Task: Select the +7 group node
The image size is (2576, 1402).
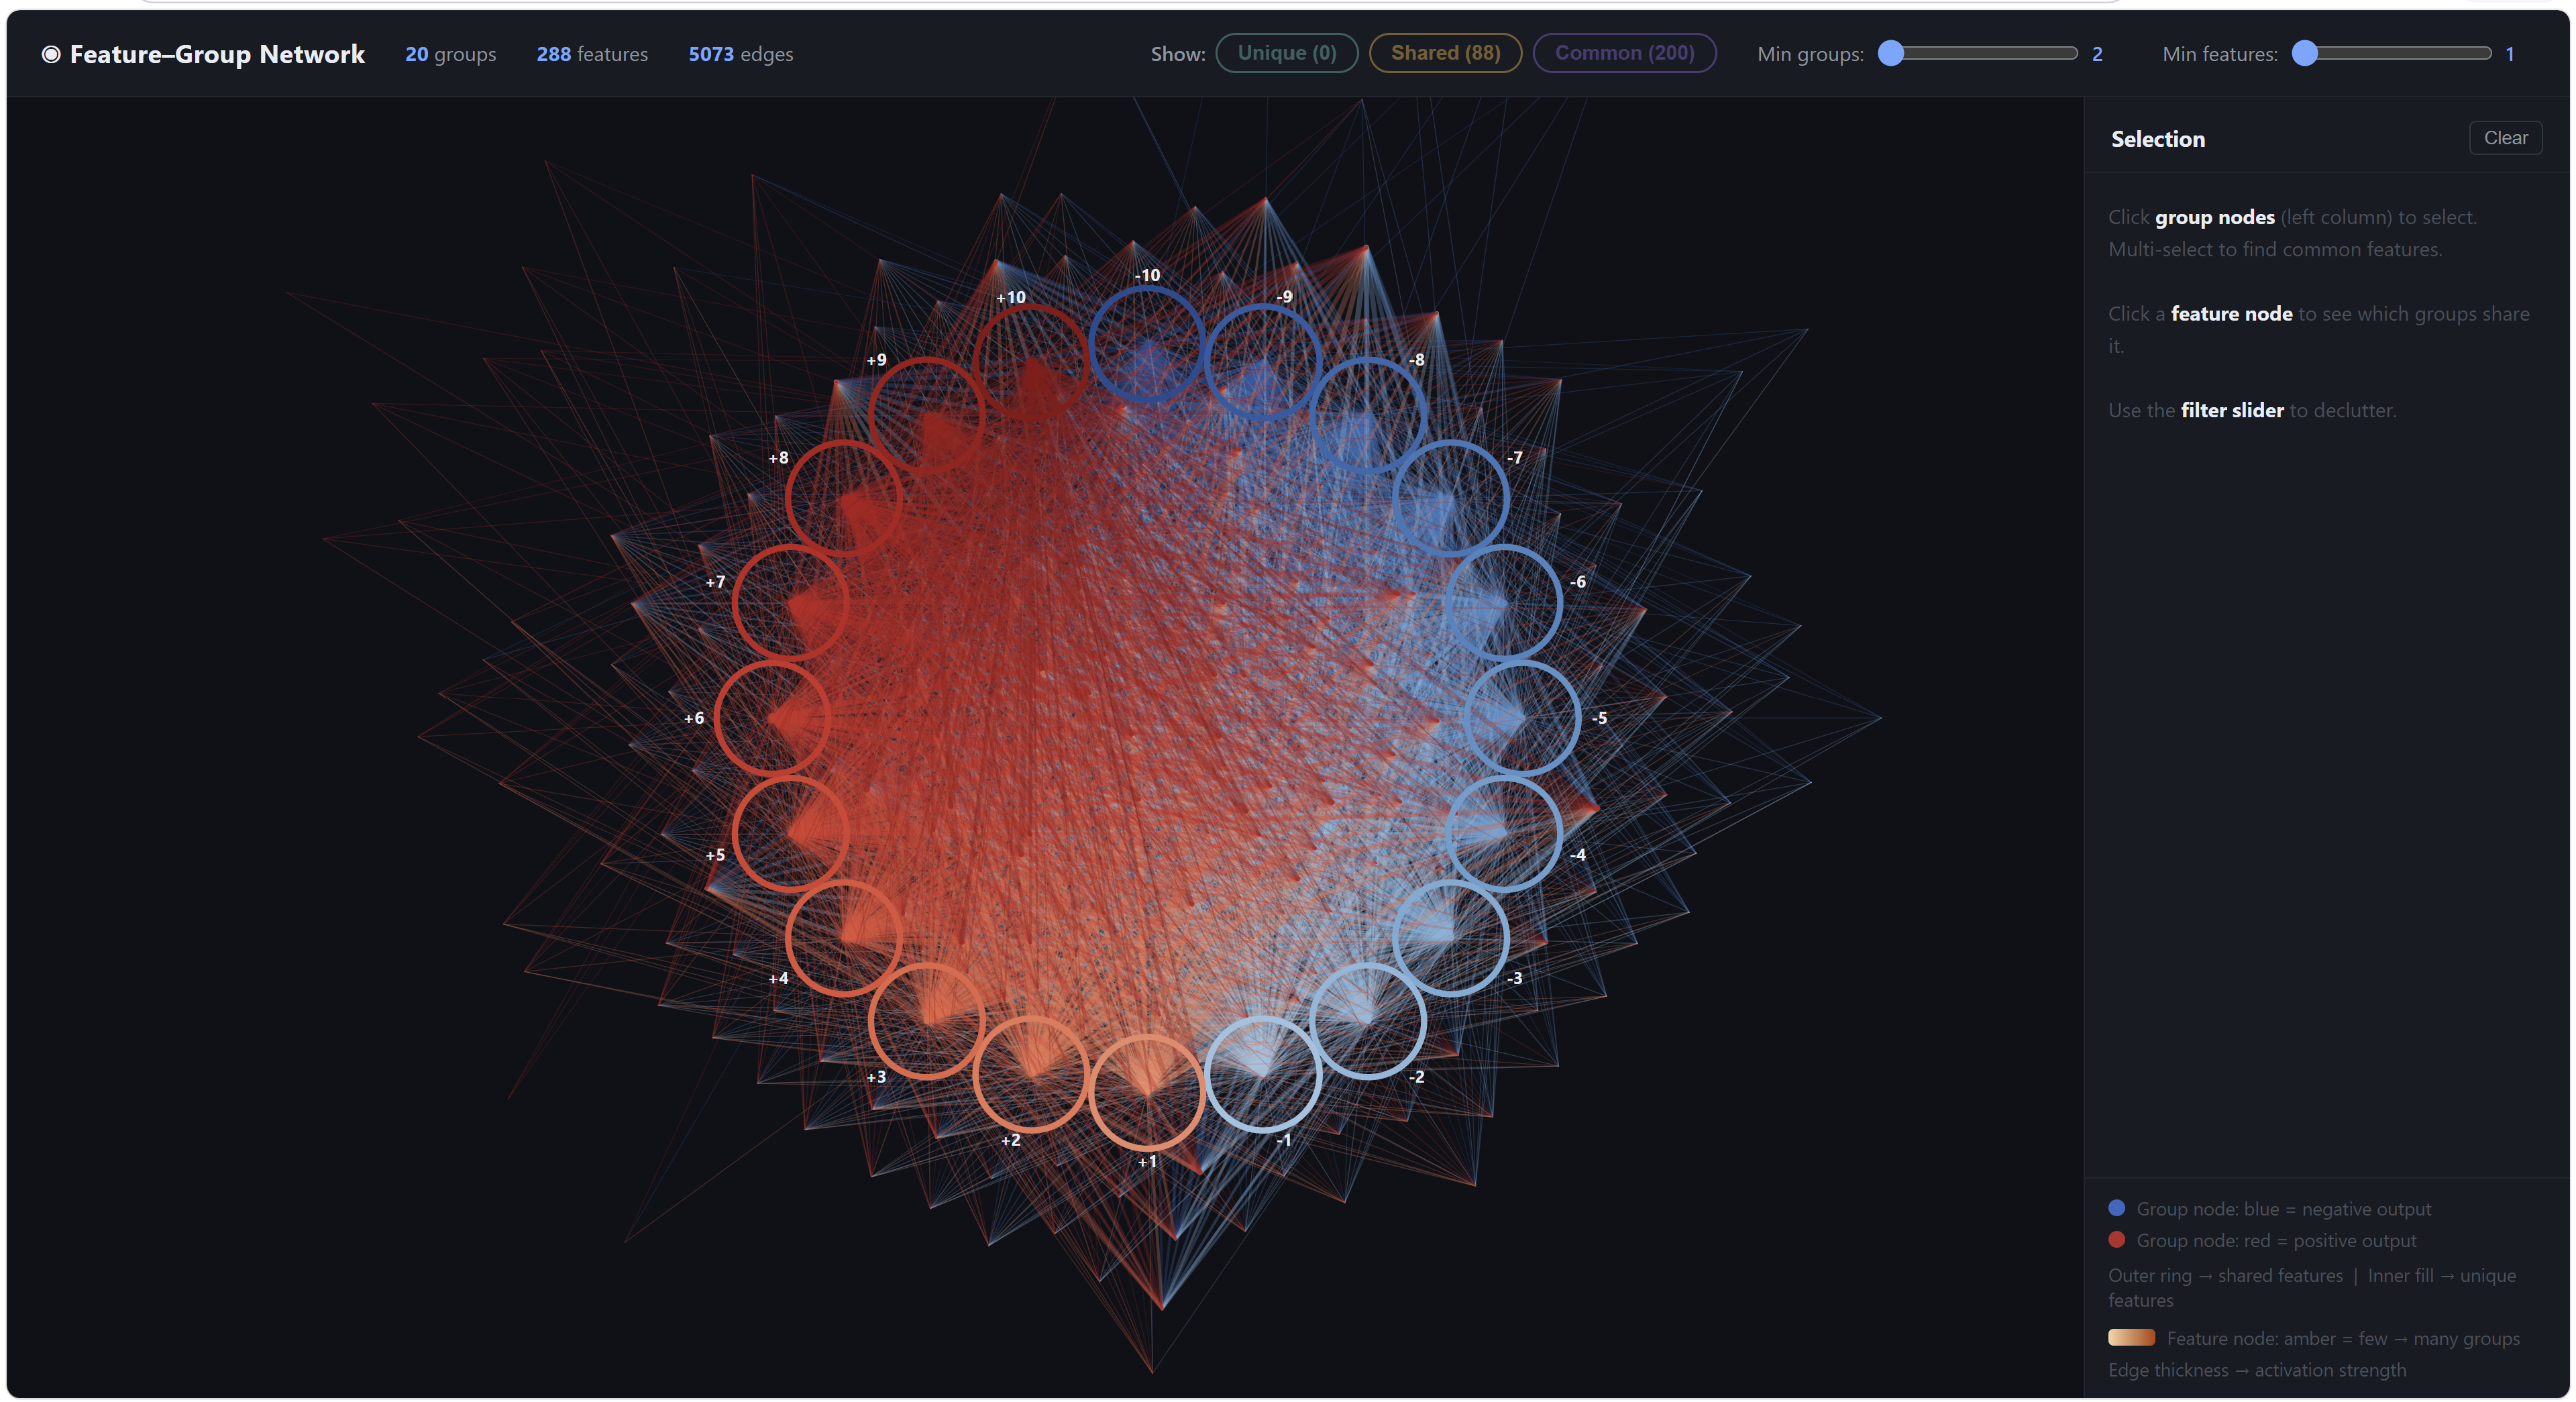Action: [x=790, y=603]
